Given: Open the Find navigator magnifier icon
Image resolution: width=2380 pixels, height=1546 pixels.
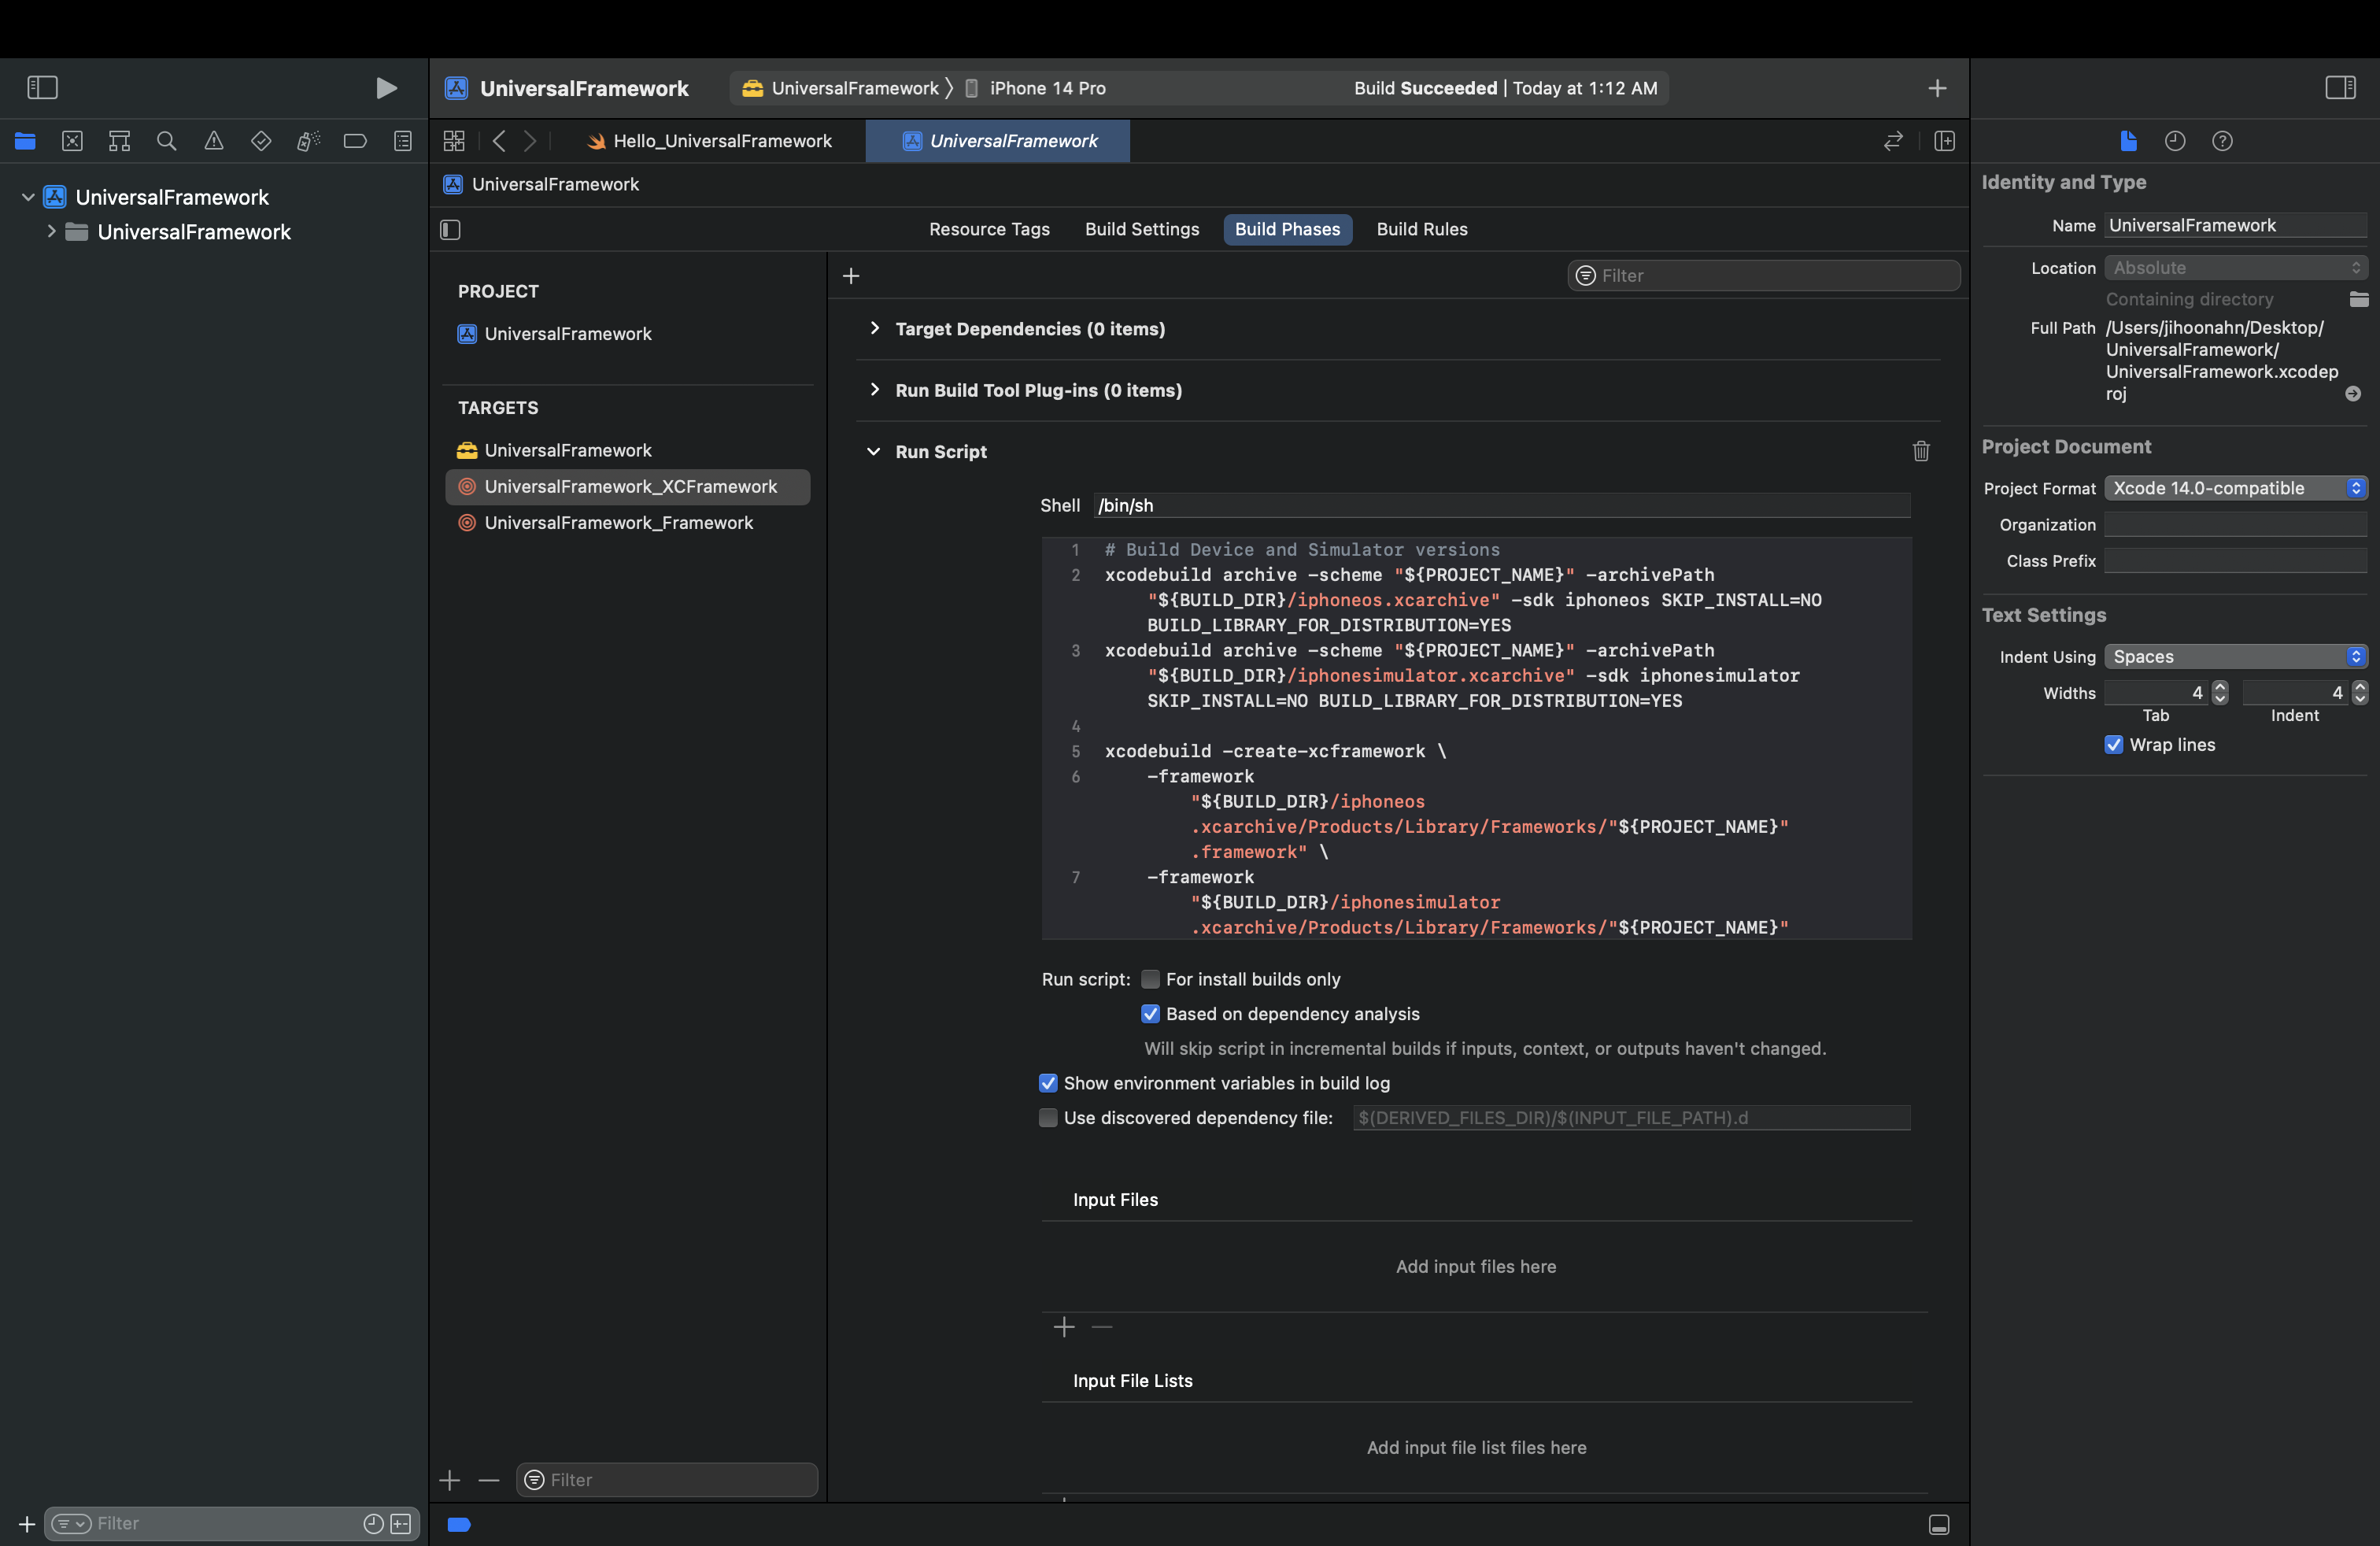Looking at the screenshot, I should pos(167,141).
